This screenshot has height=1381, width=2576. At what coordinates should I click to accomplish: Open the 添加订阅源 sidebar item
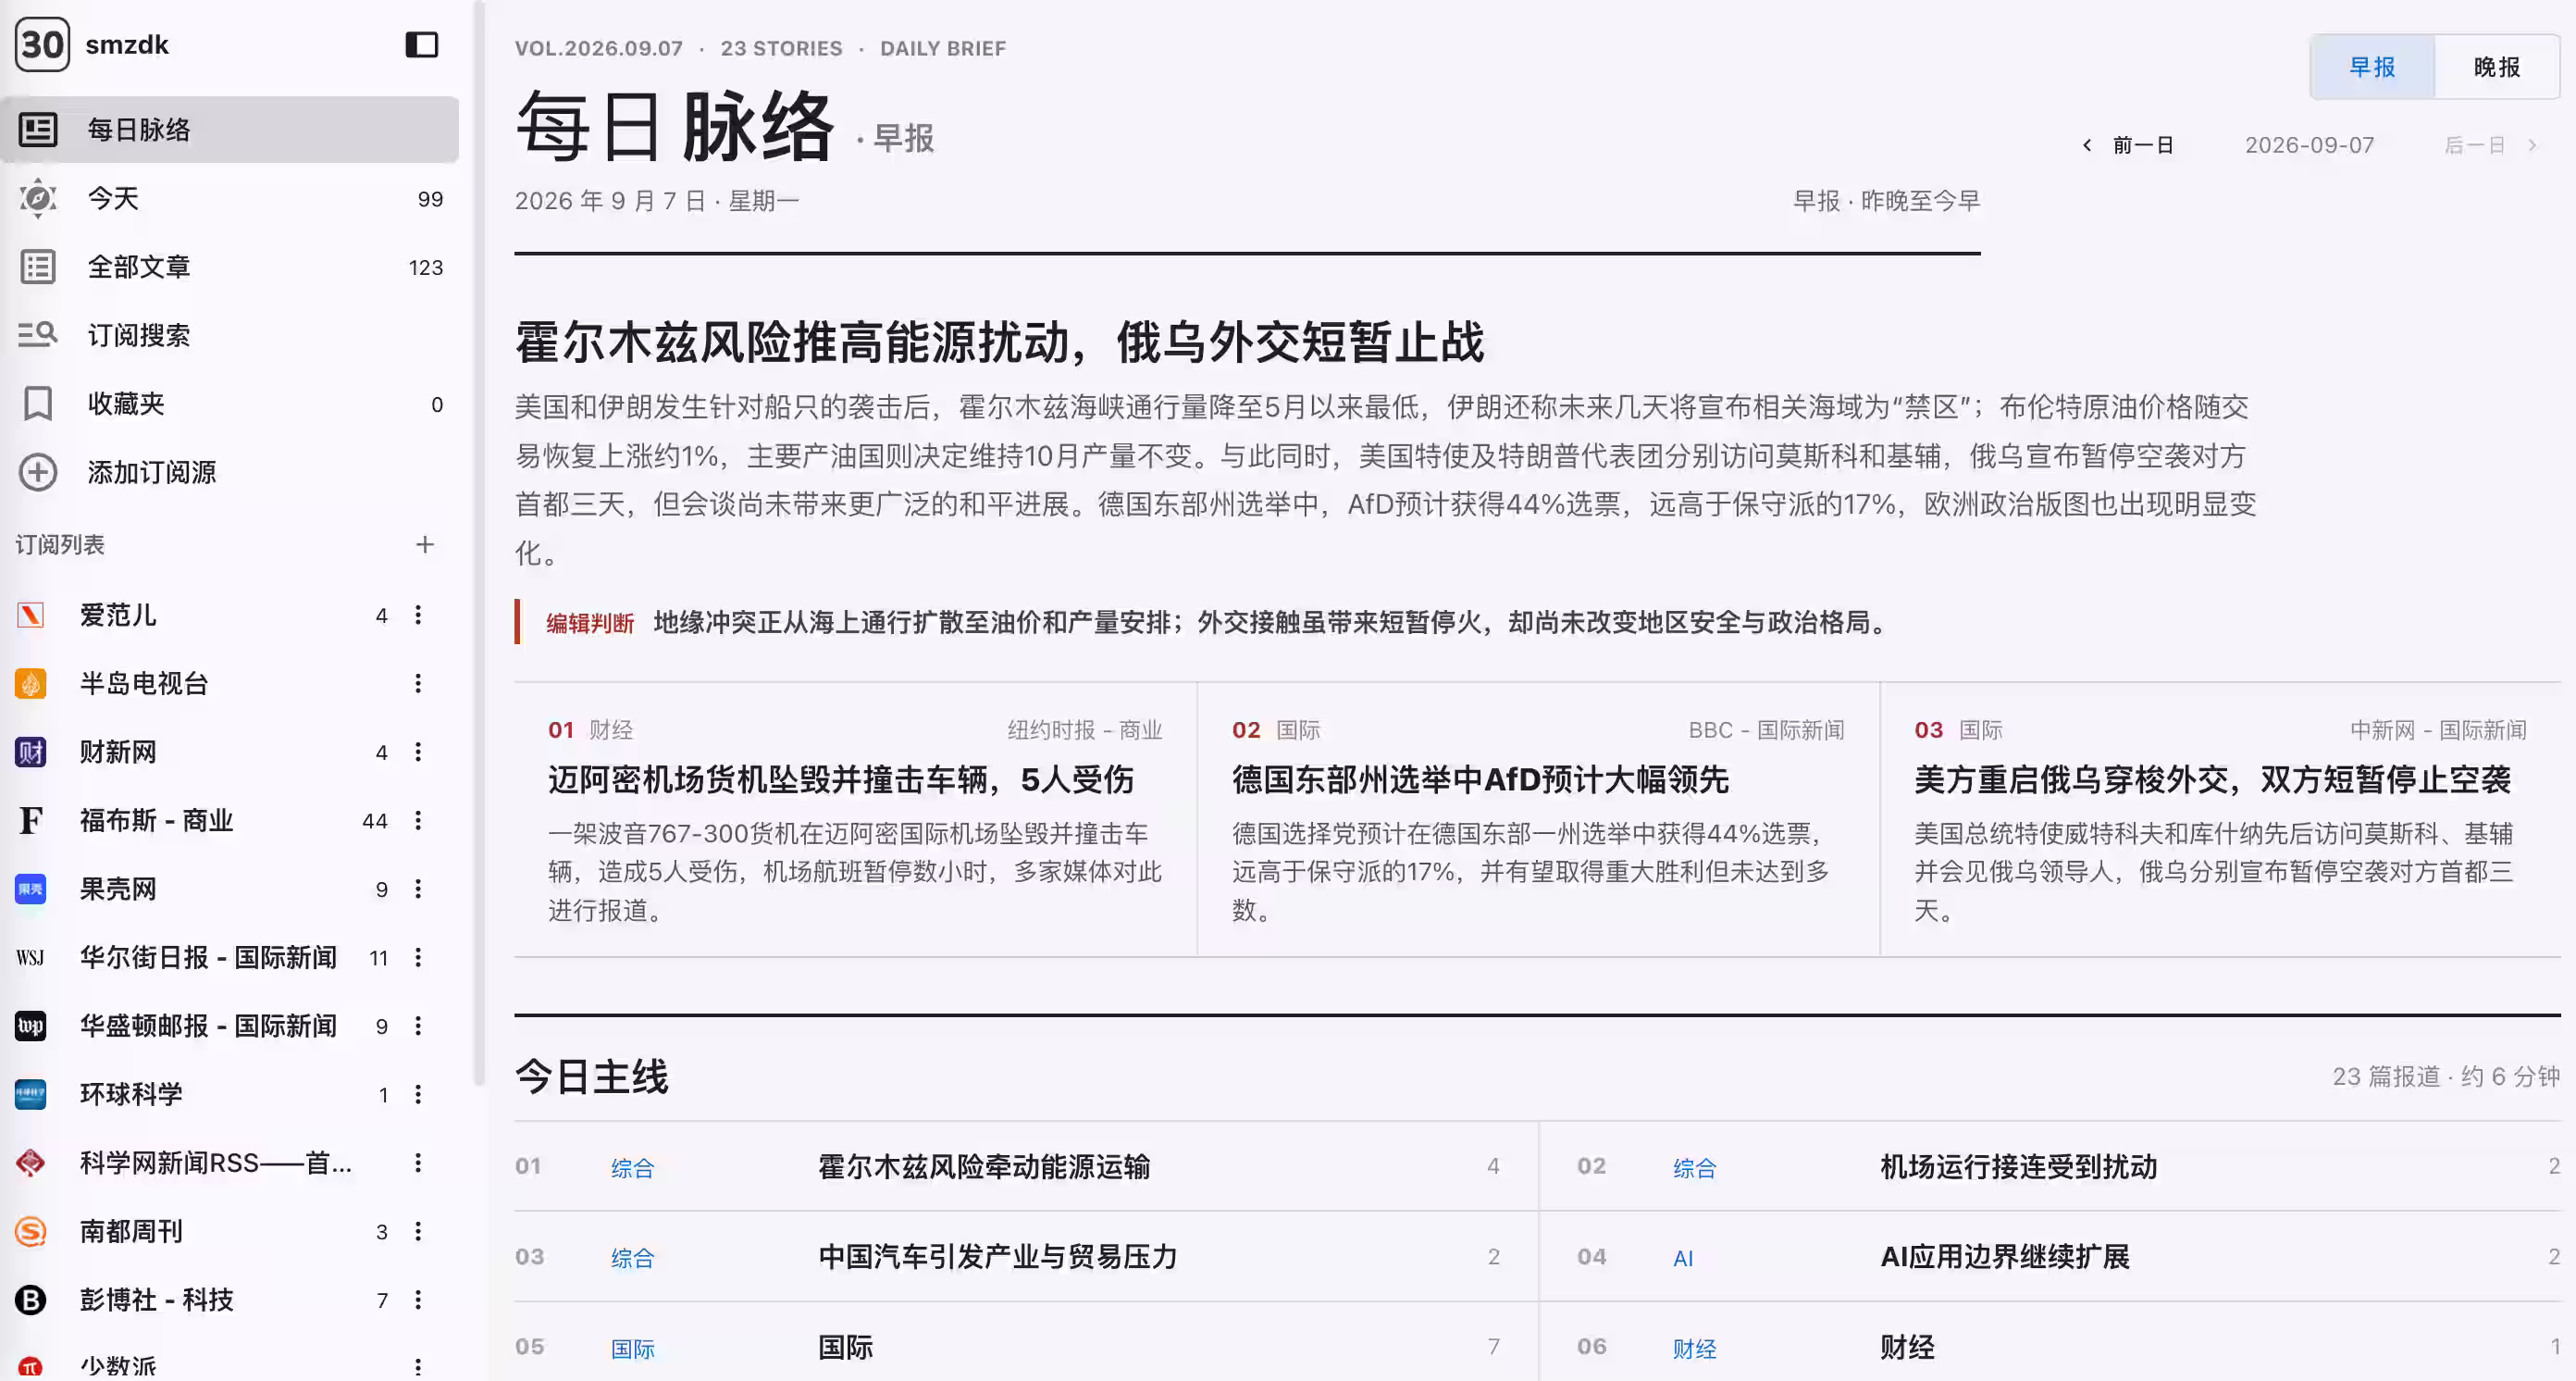coord(230,473)
